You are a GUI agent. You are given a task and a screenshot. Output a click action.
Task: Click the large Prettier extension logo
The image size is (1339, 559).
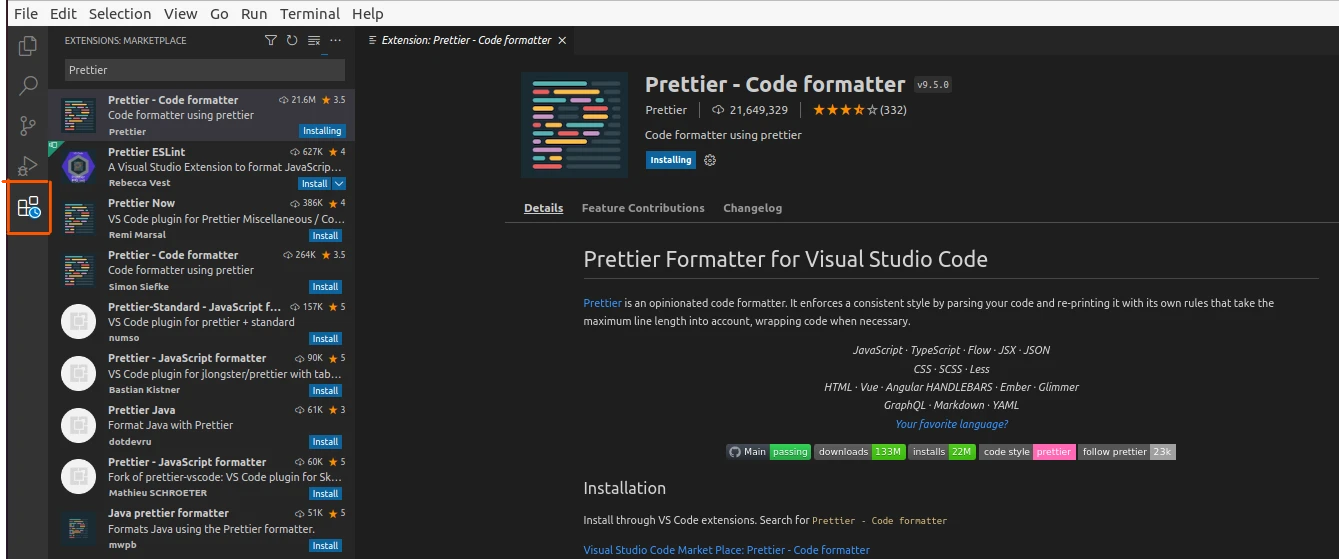click(x=575, y=125)
